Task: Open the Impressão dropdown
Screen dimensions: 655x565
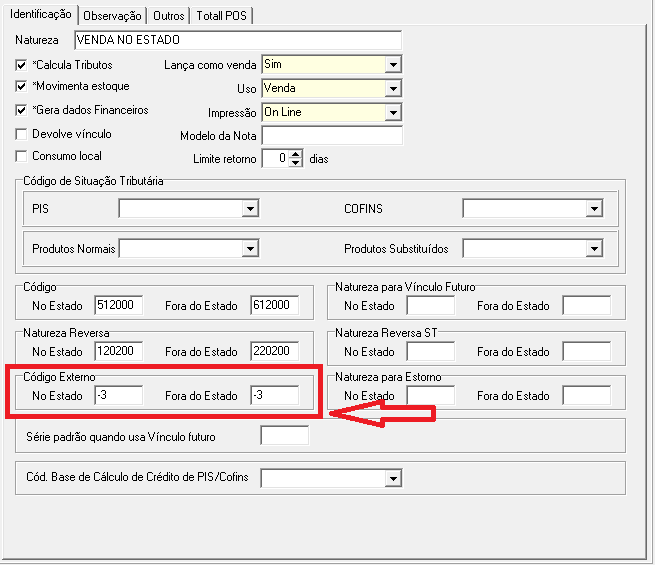Action: (393, 112)
